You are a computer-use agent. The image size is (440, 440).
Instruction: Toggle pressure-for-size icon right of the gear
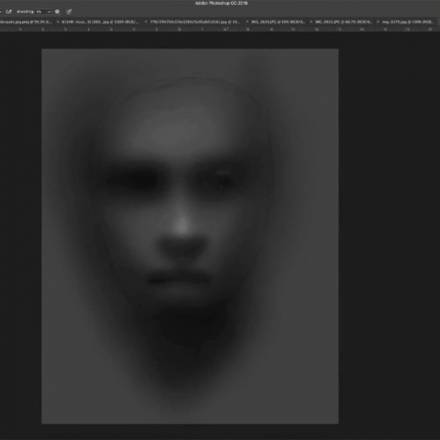pyautogui.click(x=69, y=12)
